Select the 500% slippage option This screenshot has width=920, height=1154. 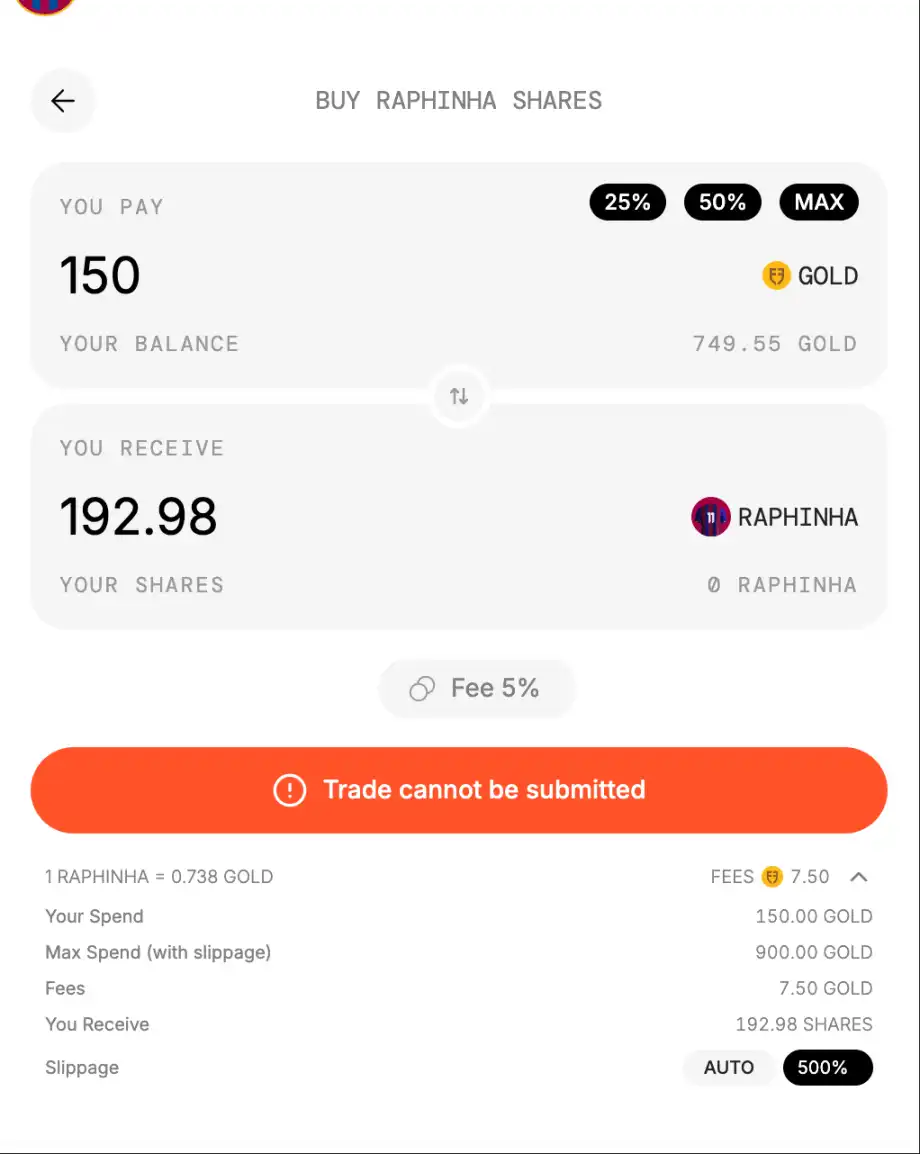click(x=827, y=1068)
